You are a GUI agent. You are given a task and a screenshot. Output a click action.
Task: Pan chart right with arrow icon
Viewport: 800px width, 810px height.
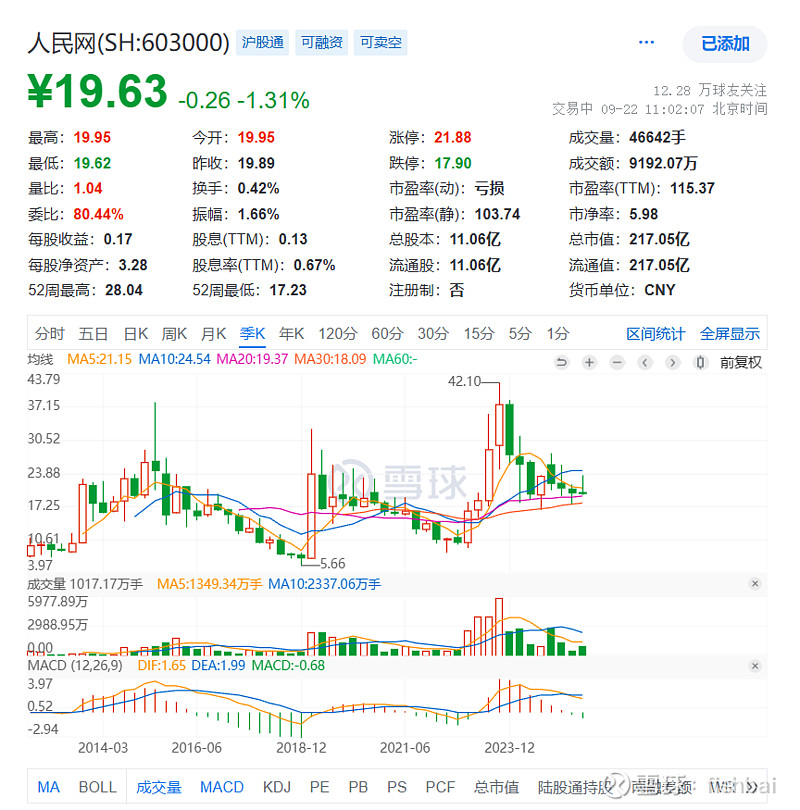672,363
